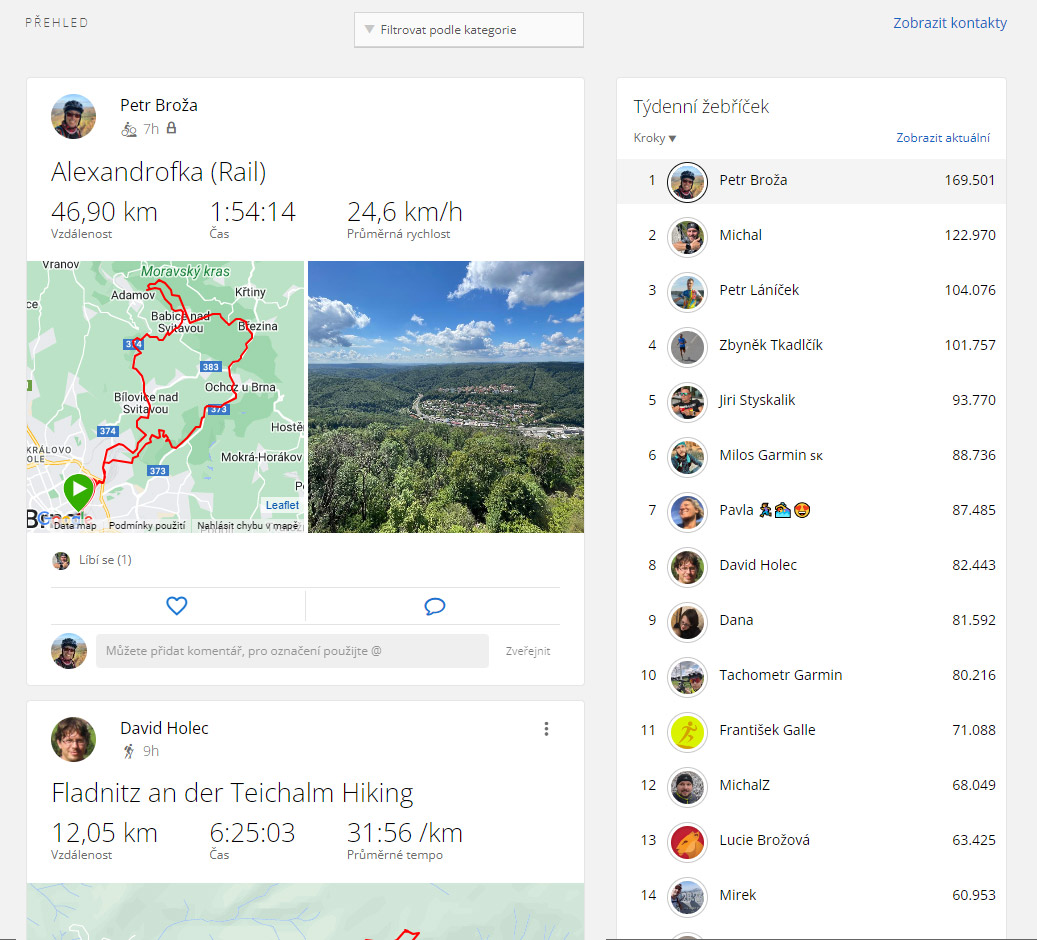The width and height of the screenshot is (1037, 940).
Task: Click the small avatar next to Líbí se (1)
Action: (61, 561)
